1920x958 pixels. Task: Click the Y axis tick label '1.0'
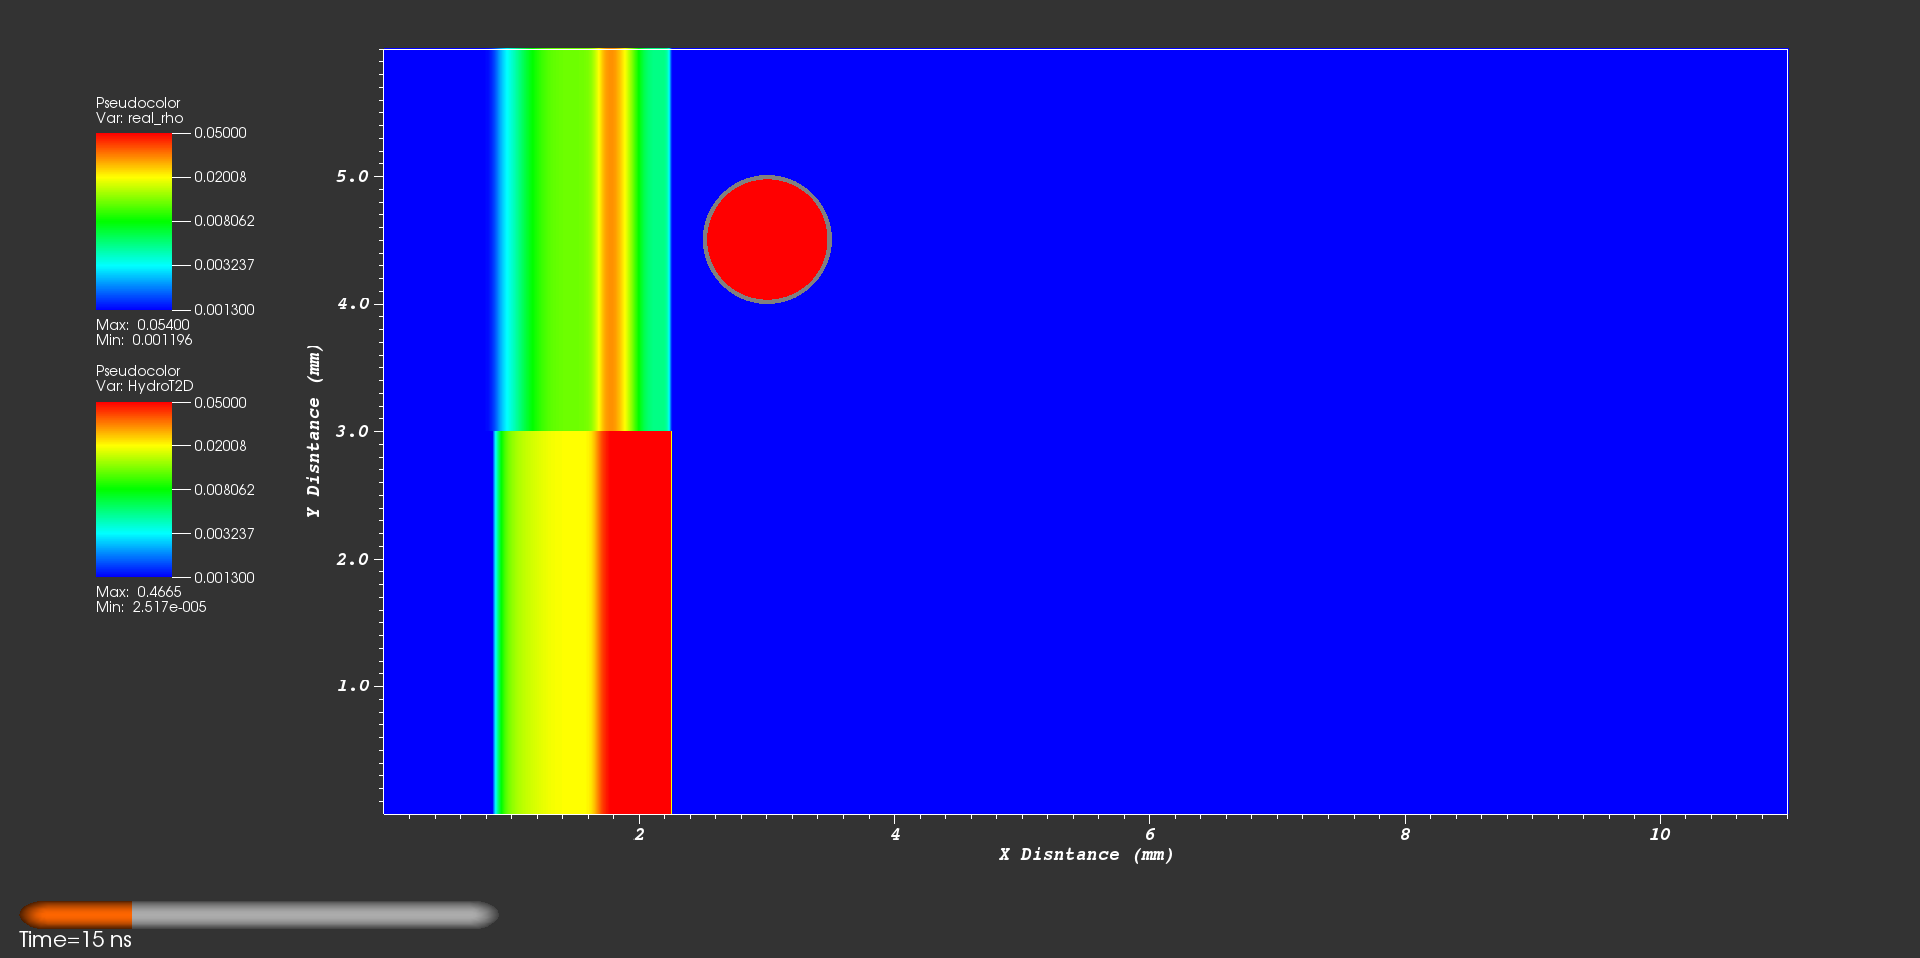click(352, 686)
